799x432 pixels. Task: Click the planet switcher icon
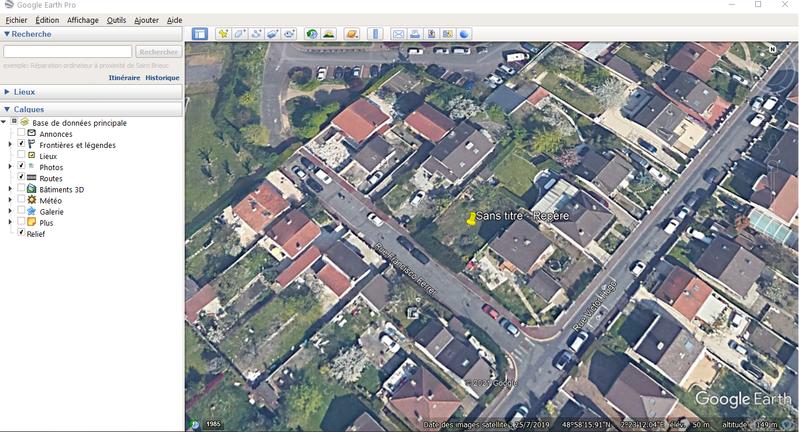tap(351, 34)
